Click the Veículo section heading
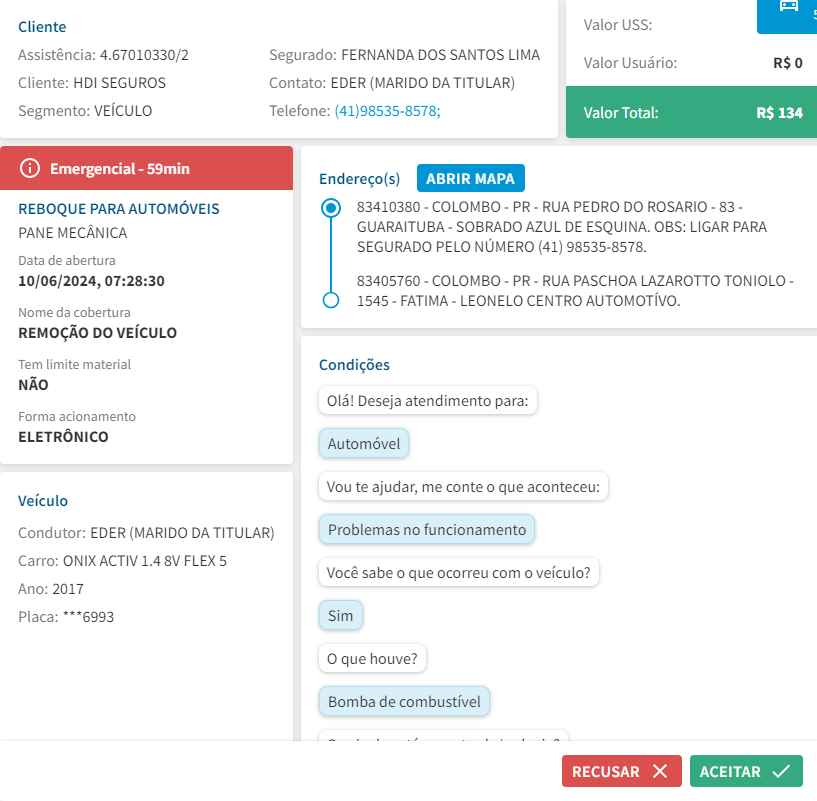This screenshot has width=817, height=801. tap(43, 501)
